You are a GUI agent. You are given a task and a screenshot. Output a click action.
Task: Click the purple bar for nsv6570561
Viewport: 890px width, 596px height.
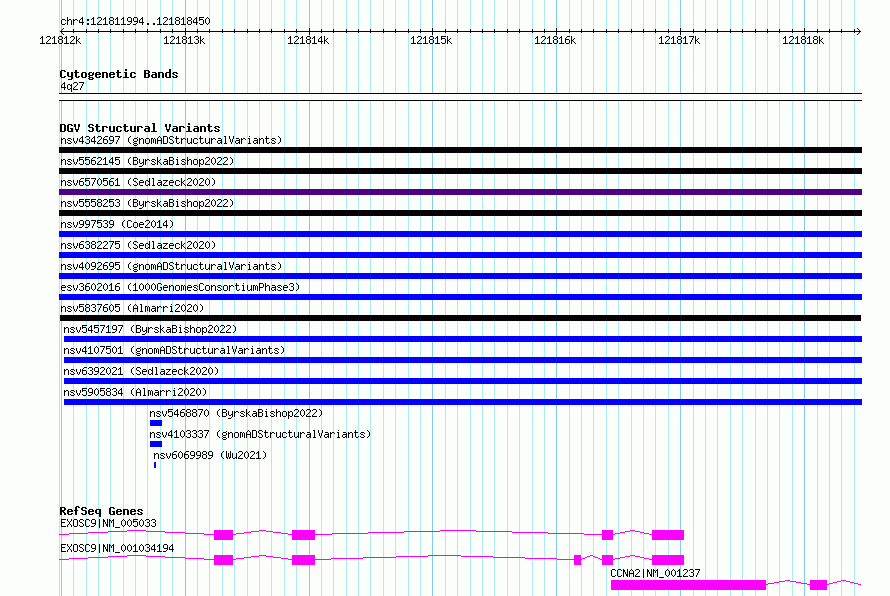coord(460,192)
